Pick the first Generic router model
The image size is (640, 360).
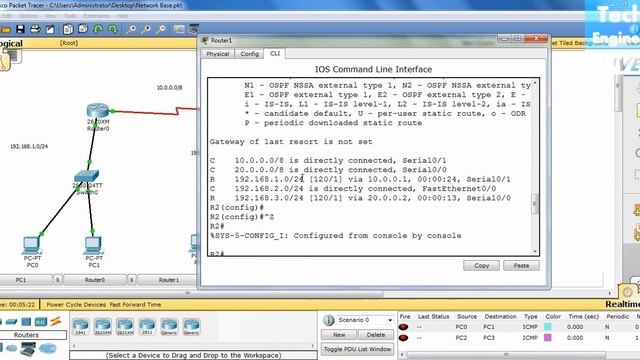pyautogui.click(x=169, y=327)
